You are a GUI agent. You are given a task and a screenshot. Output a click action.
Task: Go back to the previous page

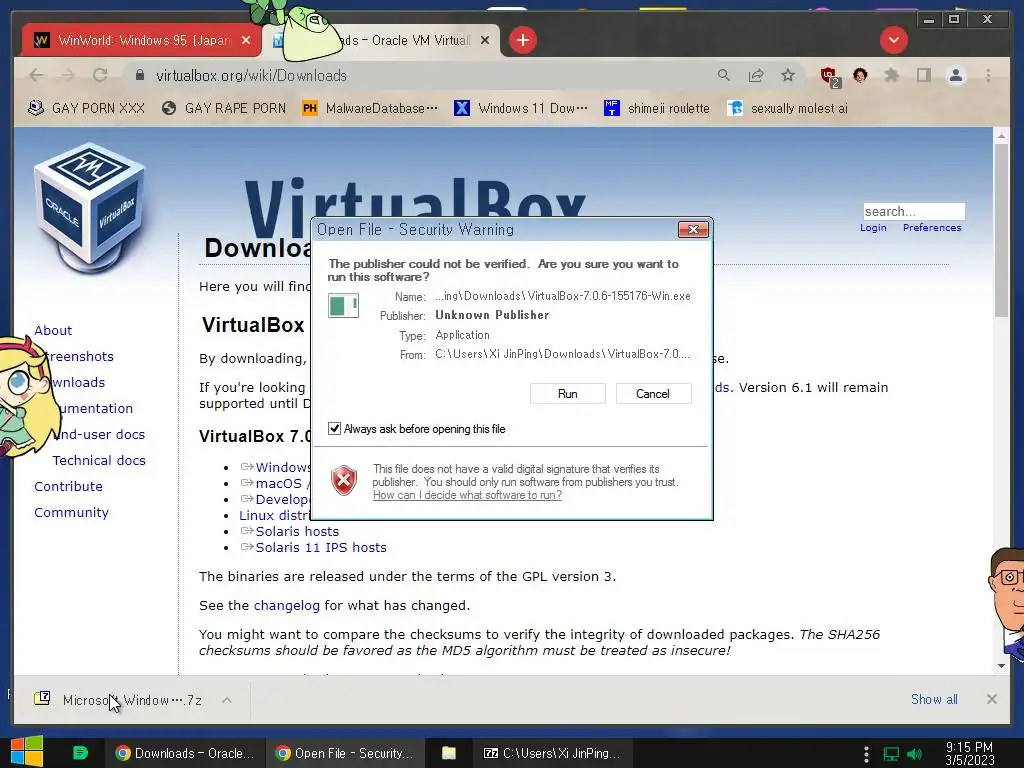click(37, 76)
